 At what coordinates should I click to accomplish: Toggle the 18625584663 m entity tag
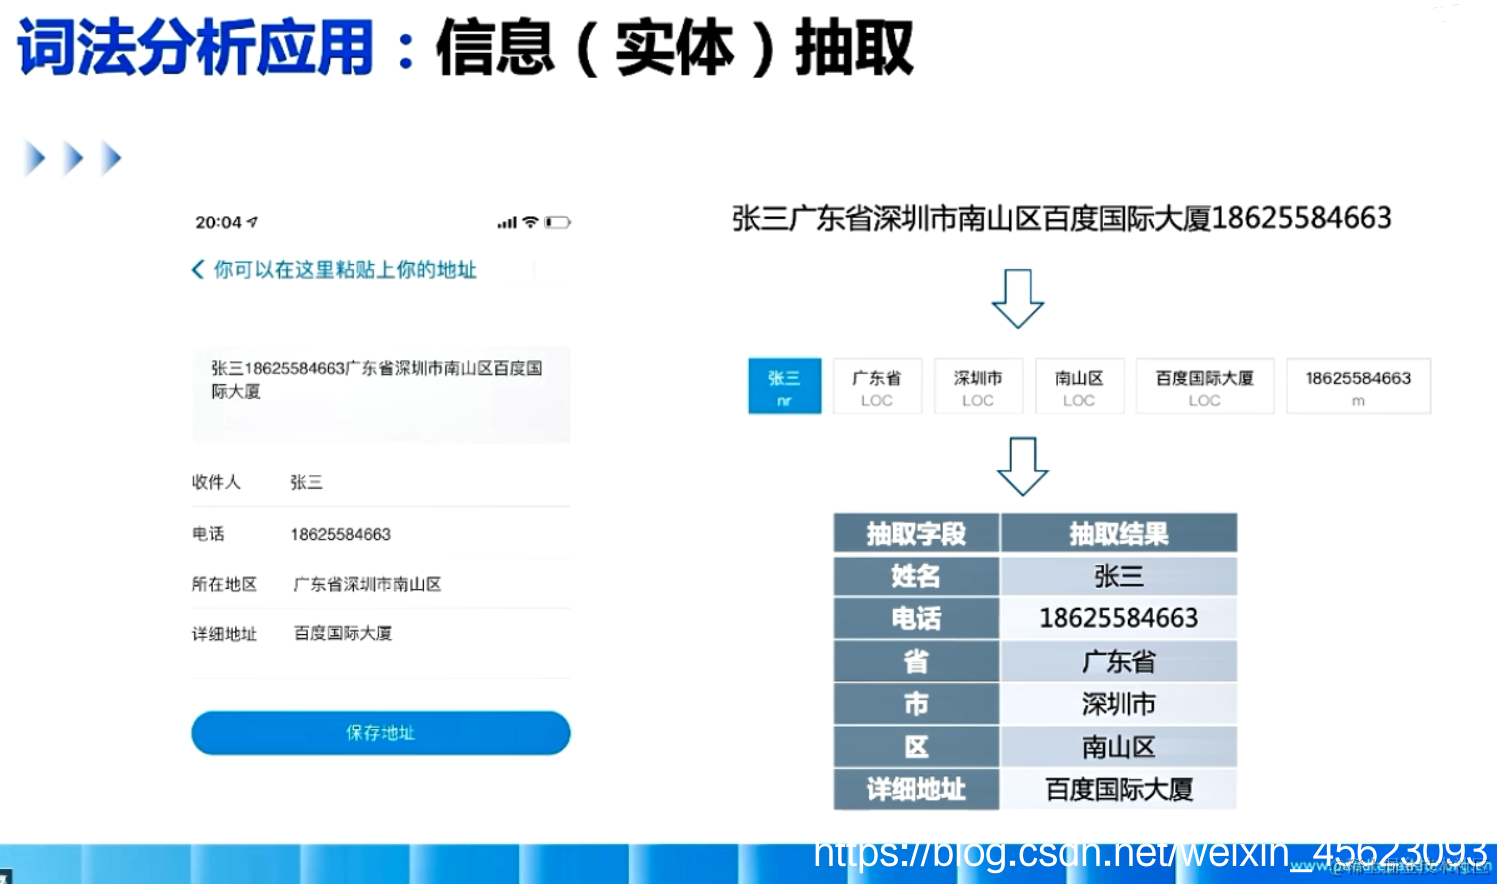(1358, 386)
